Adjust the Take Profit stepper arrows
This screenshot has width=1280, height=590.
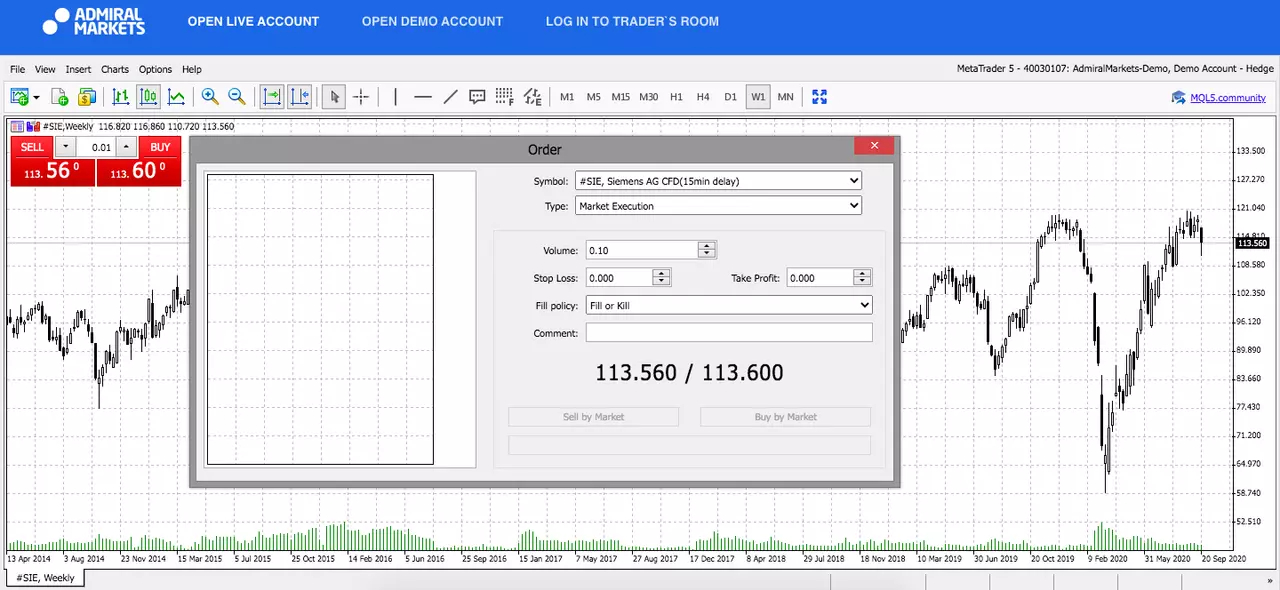click(863, 278)
